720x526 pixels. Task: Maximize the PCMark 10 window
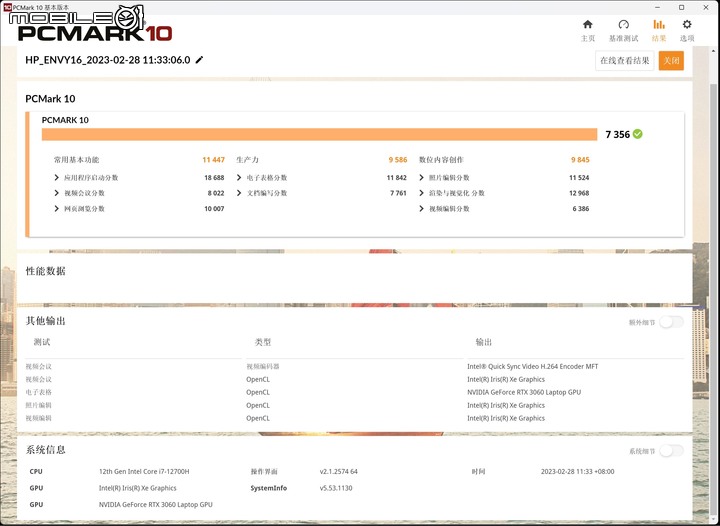(681, 7)
